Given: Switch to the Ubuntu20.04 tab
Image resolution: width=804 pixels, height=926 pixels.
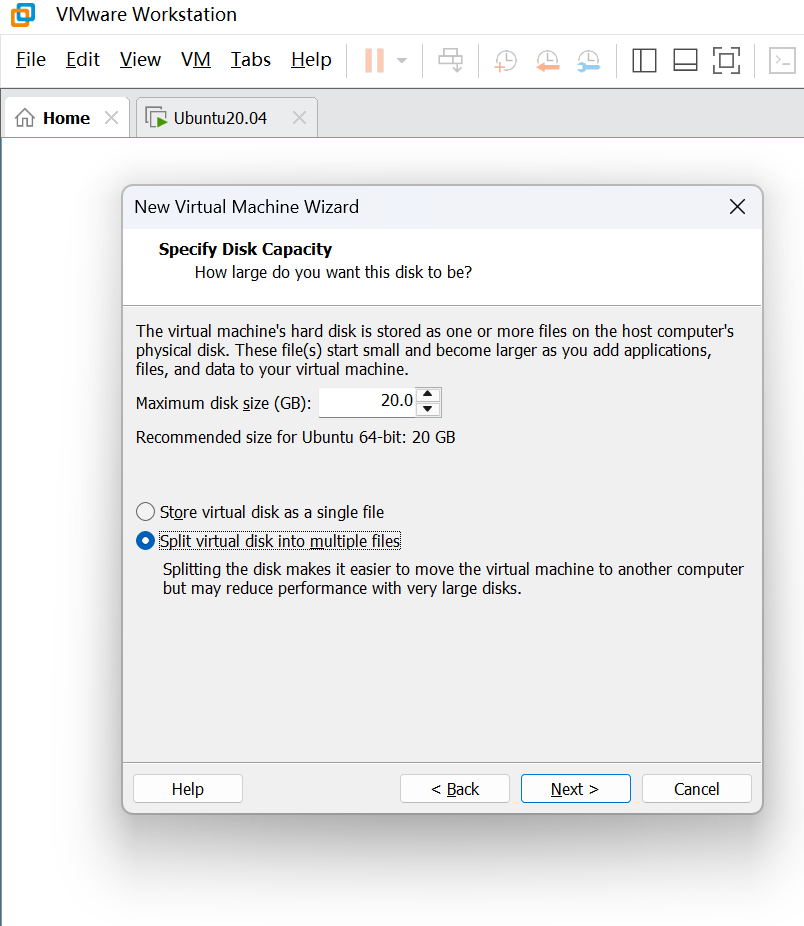Looking at the screenshot, I should (x=220, y=118).
